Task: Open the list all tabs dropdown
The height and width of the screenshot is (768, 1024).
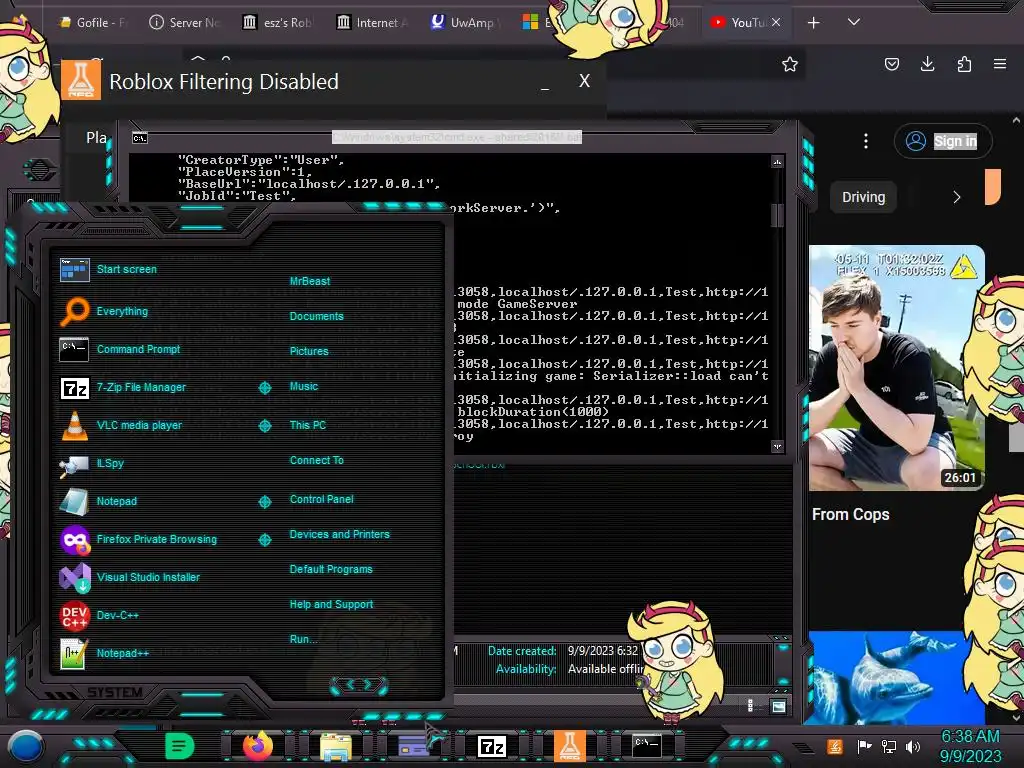Action: (854, 22)
